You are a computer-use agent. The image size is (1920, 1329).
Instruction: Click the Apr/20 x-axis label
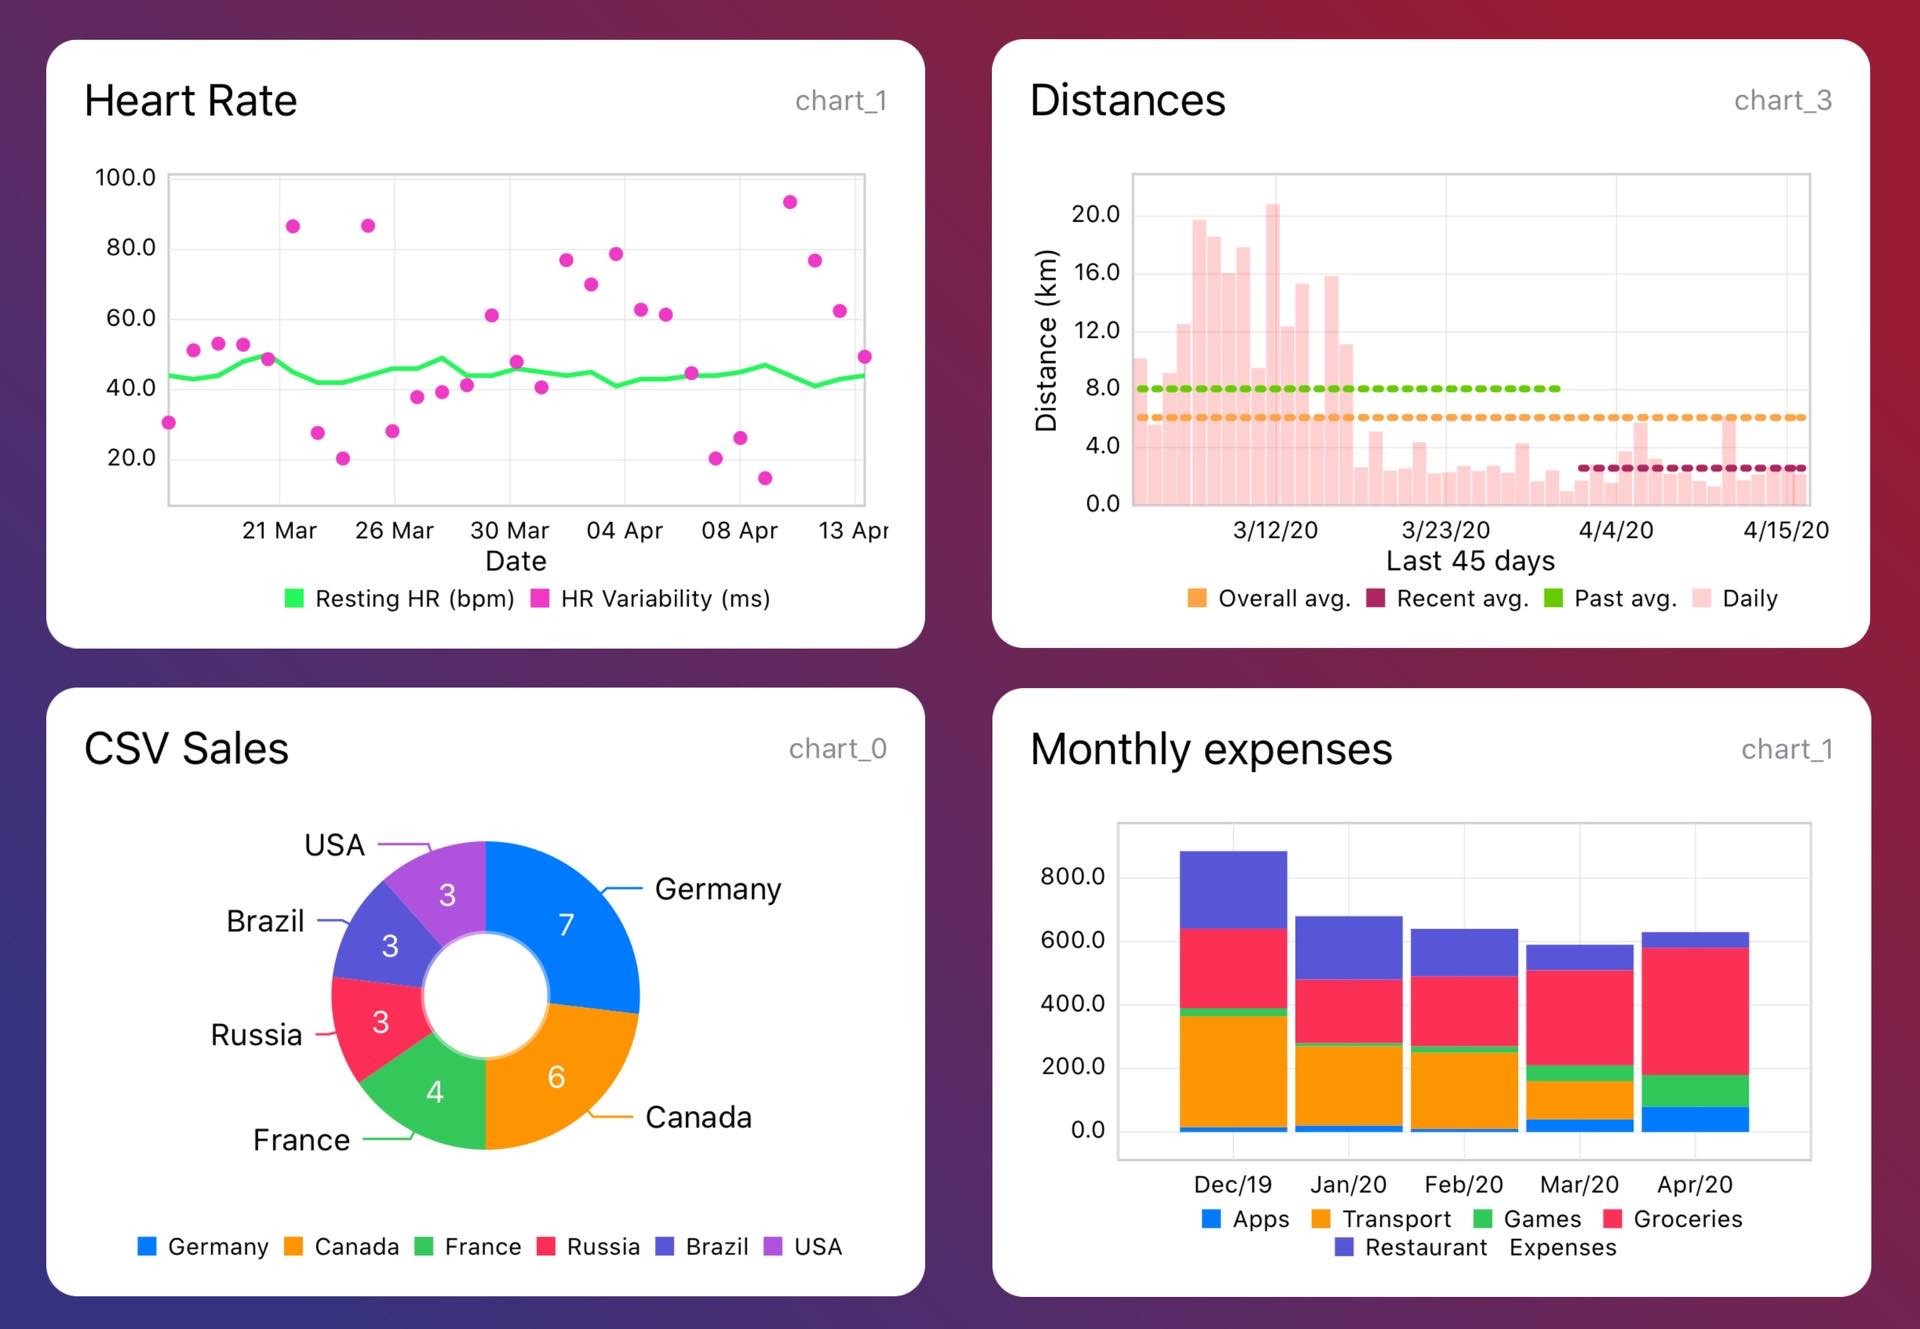click(1695, 1185)
